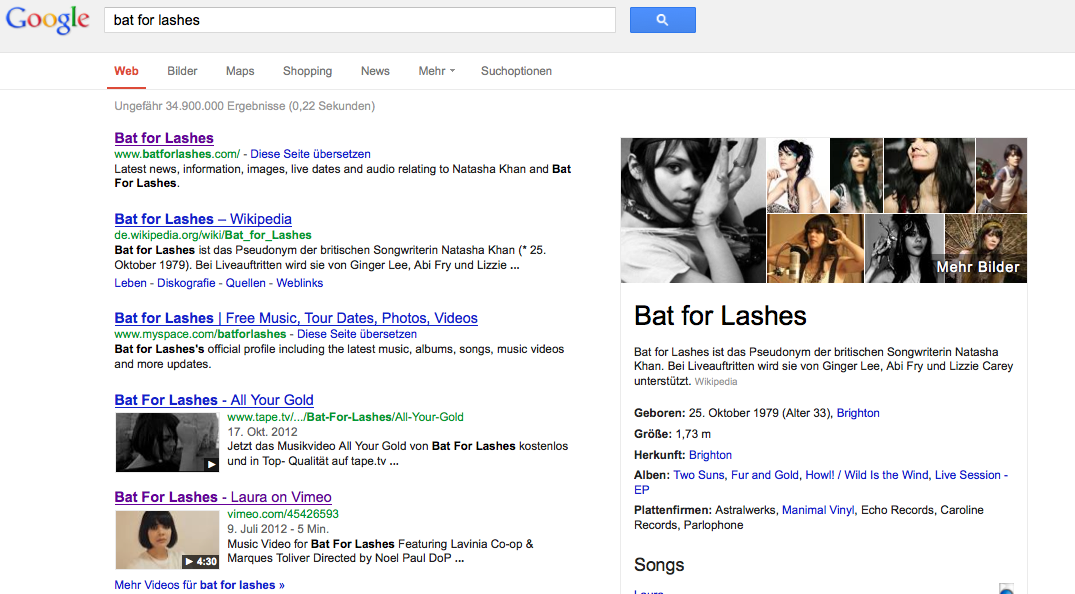Click Brighton link next to Geboren
Image resolution: width=1075 pixels, height=594 pixels.
point(858,413)
